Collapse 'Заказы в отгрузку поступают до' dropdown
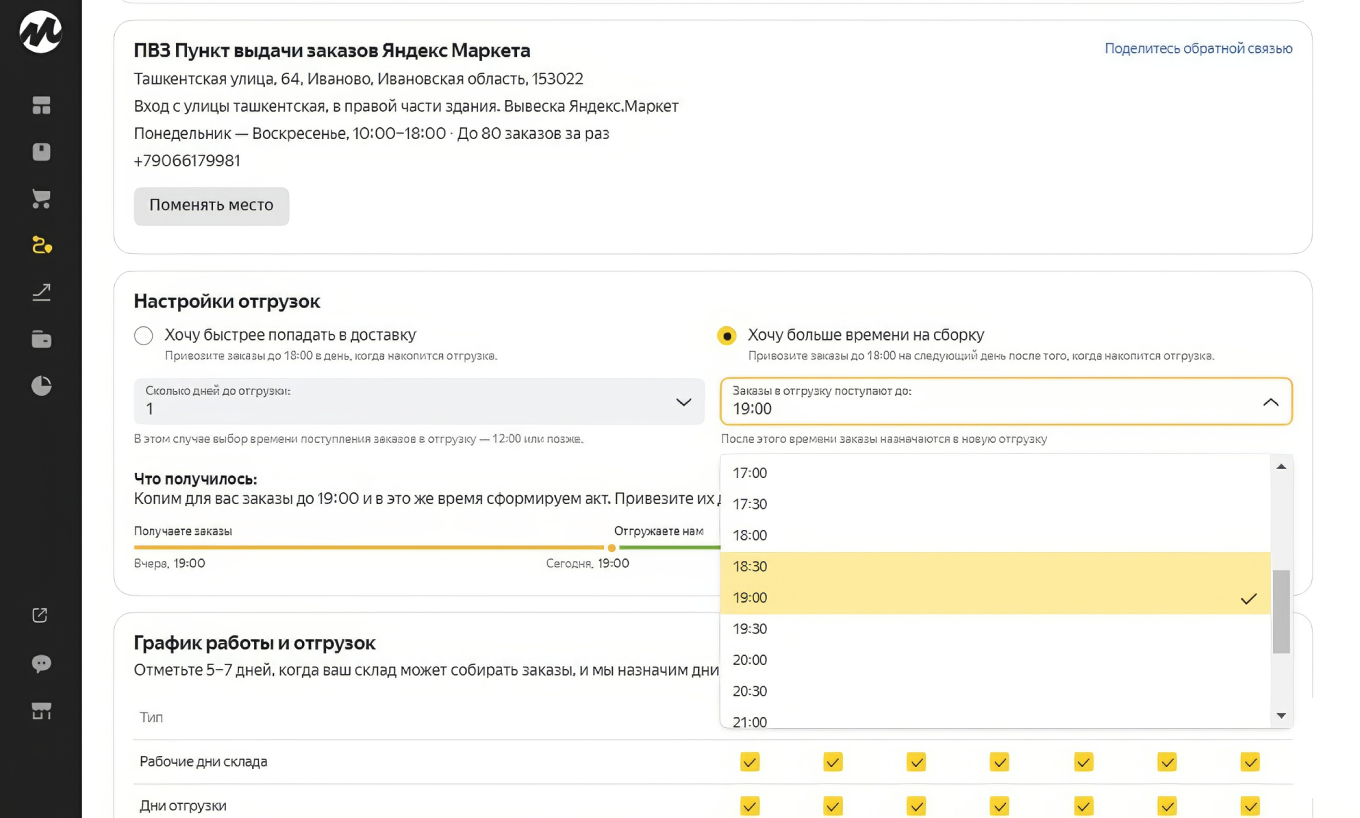 pos(1006,401)
